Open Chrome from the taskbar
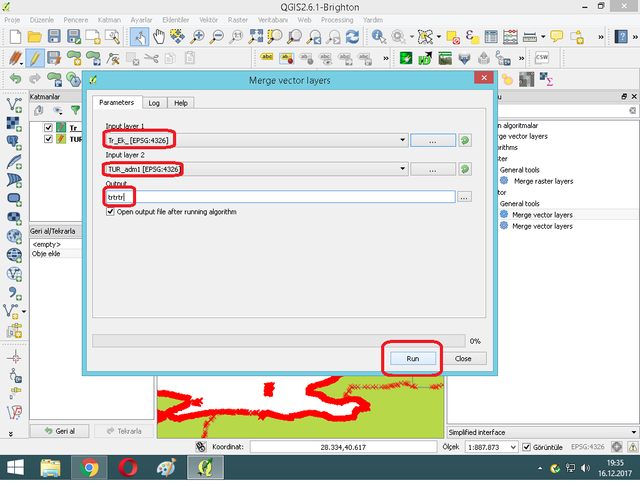The height and width of the screenshot is (486, 640). [89, 468]
